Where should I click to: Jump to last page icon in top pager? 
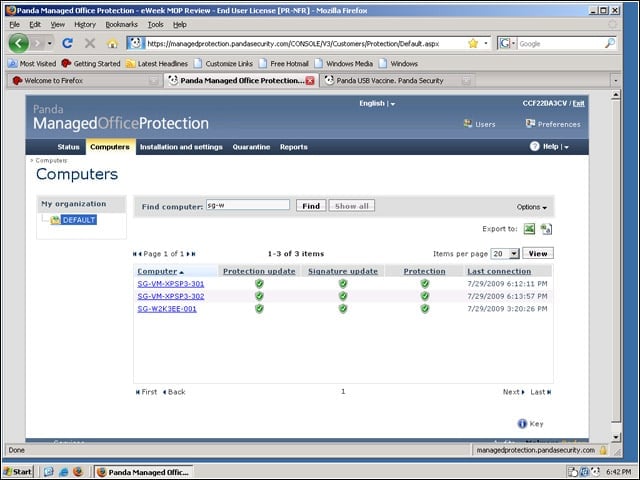[x=193, y=254]
